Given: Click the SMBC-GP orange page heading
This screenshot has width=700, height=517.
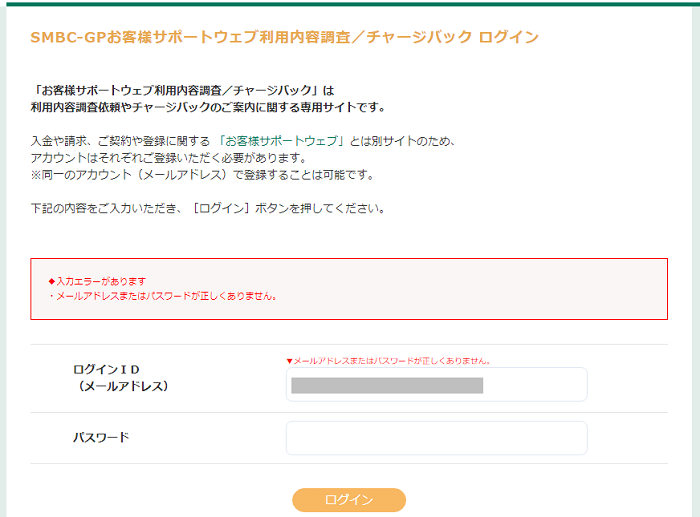Looking at the screenshot, I should coord(284,37).
